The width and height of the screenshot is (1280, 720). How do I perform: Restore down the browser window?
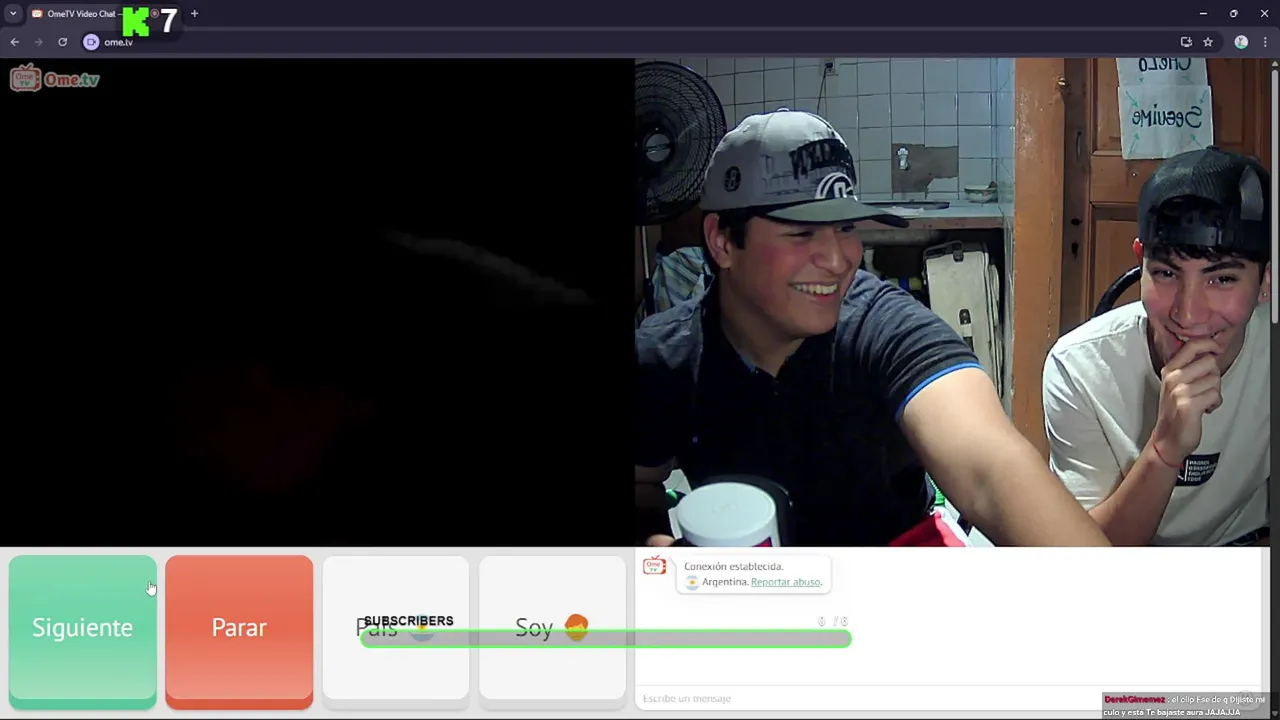click(x=1233, y=14)
